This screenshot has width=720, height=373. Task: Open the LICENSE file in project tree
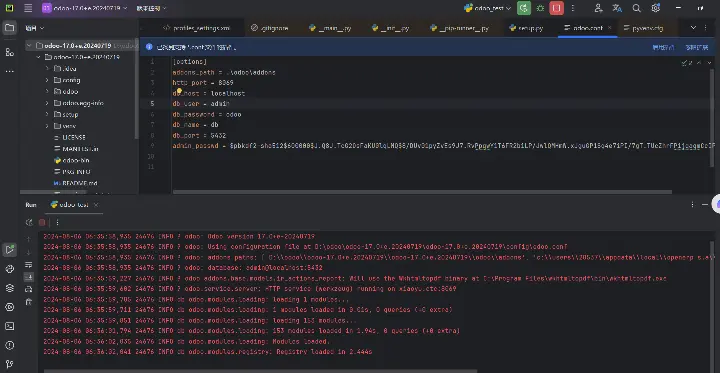pyautogui.click(x=73, y=137)
